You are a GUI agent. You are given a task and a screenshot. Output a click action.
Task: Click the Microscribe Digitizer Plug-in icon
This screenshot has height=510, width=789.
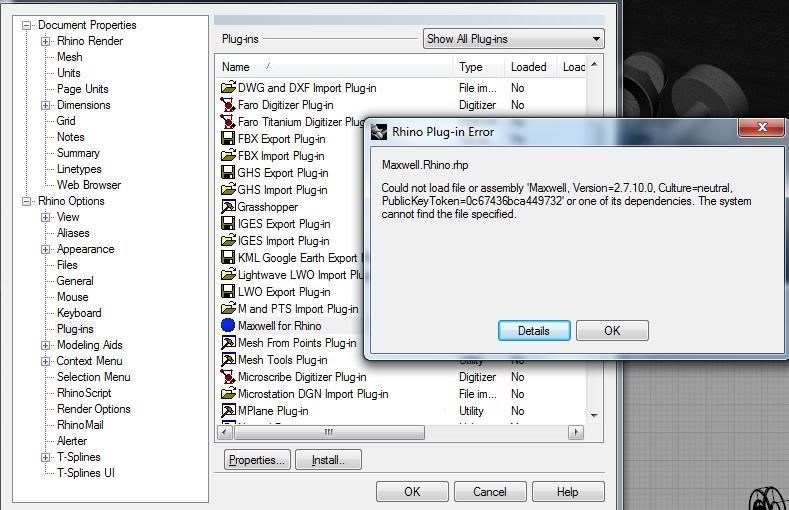point(228,377)
